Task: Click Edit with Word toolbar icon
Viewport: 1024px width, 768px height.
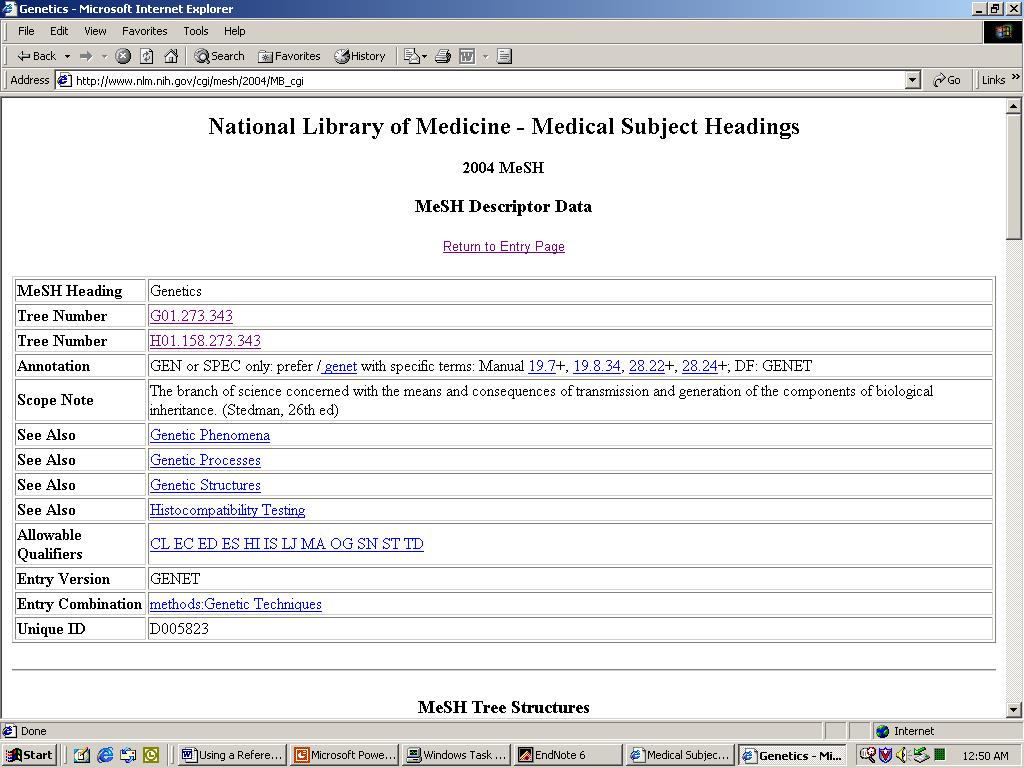Action: (x=467, y=56)
